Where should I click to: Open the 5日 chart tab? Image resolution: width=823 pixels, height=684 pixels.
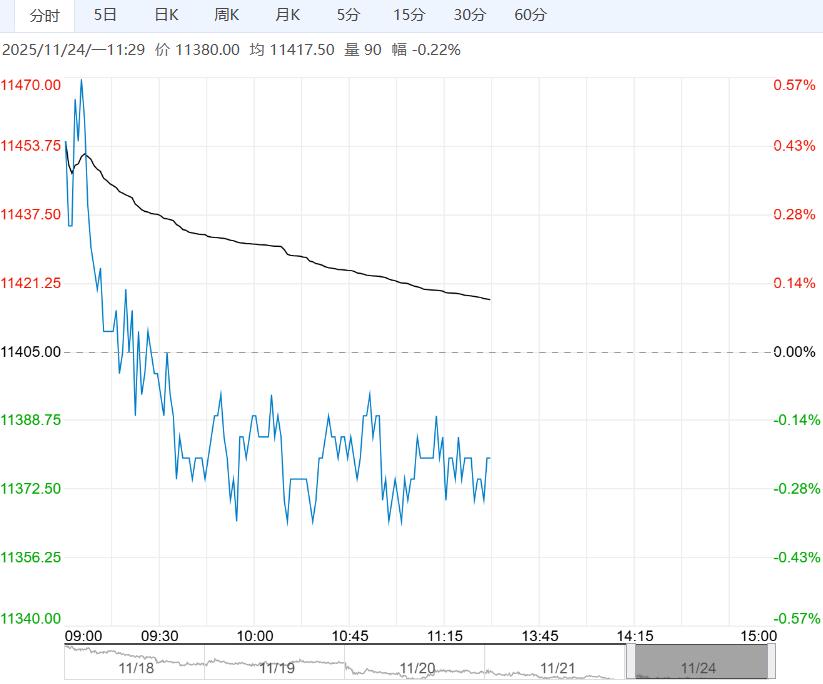pyautogui.click(x=105, y=15)
